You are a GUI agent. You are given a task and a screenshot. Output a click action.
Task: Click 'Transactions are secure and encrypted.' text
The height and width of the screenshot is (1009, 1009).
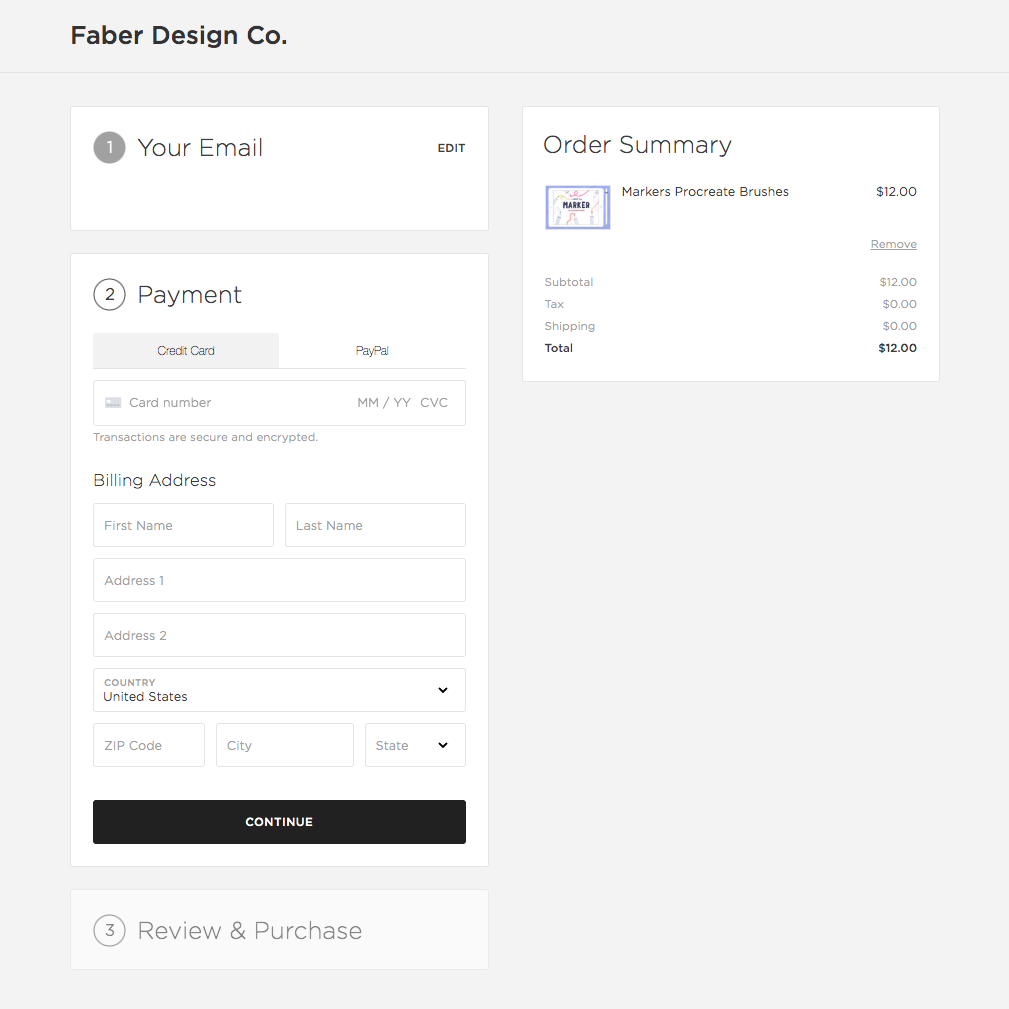205,437
